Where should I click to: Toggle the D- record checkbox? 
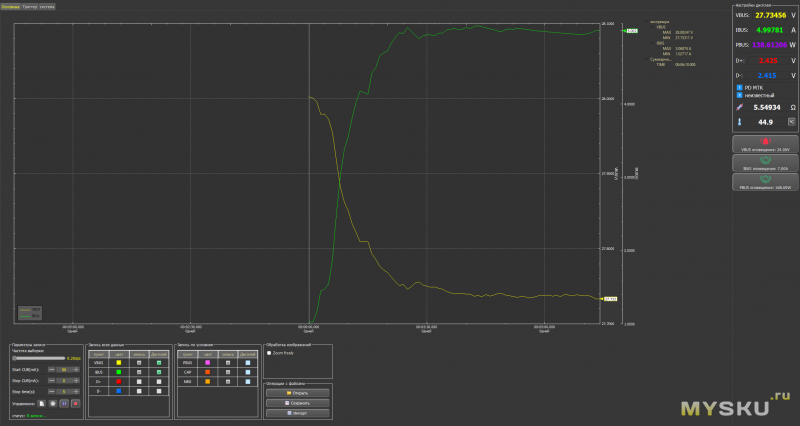(x=139, y=391)
